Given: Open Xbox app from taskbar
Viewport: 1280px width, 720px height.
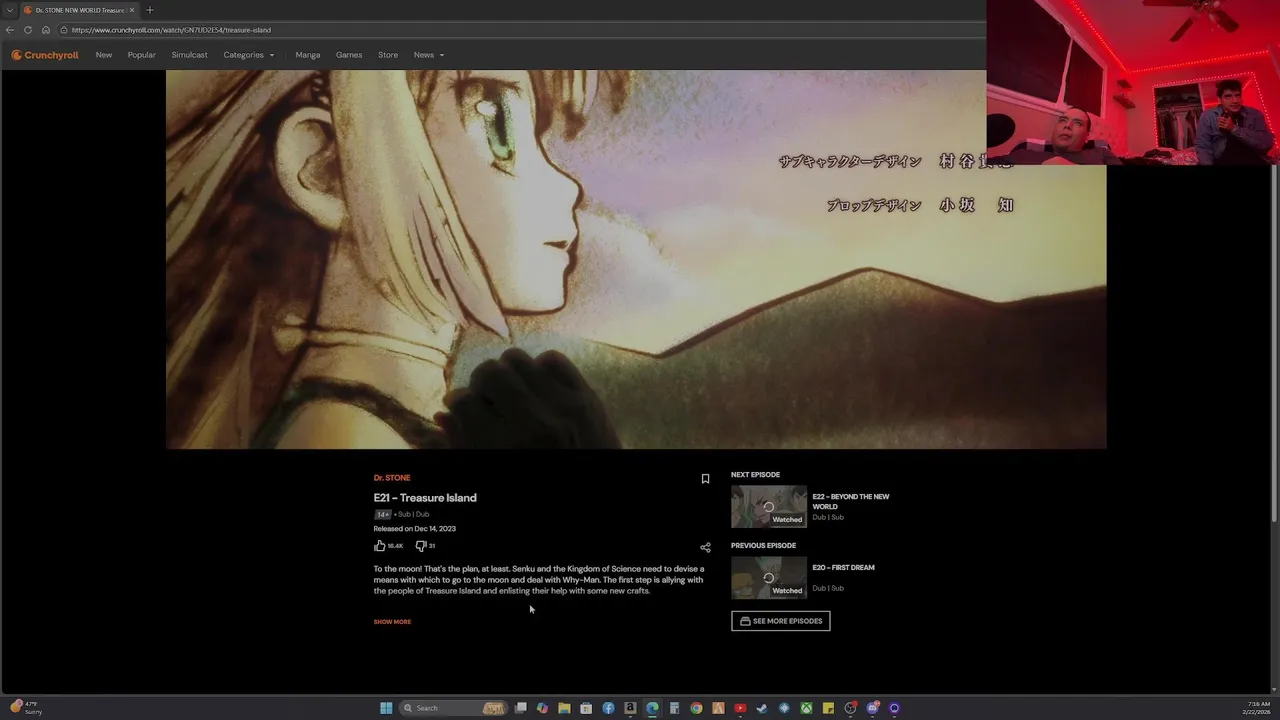Looking at the screenshot, I should 806,708.
